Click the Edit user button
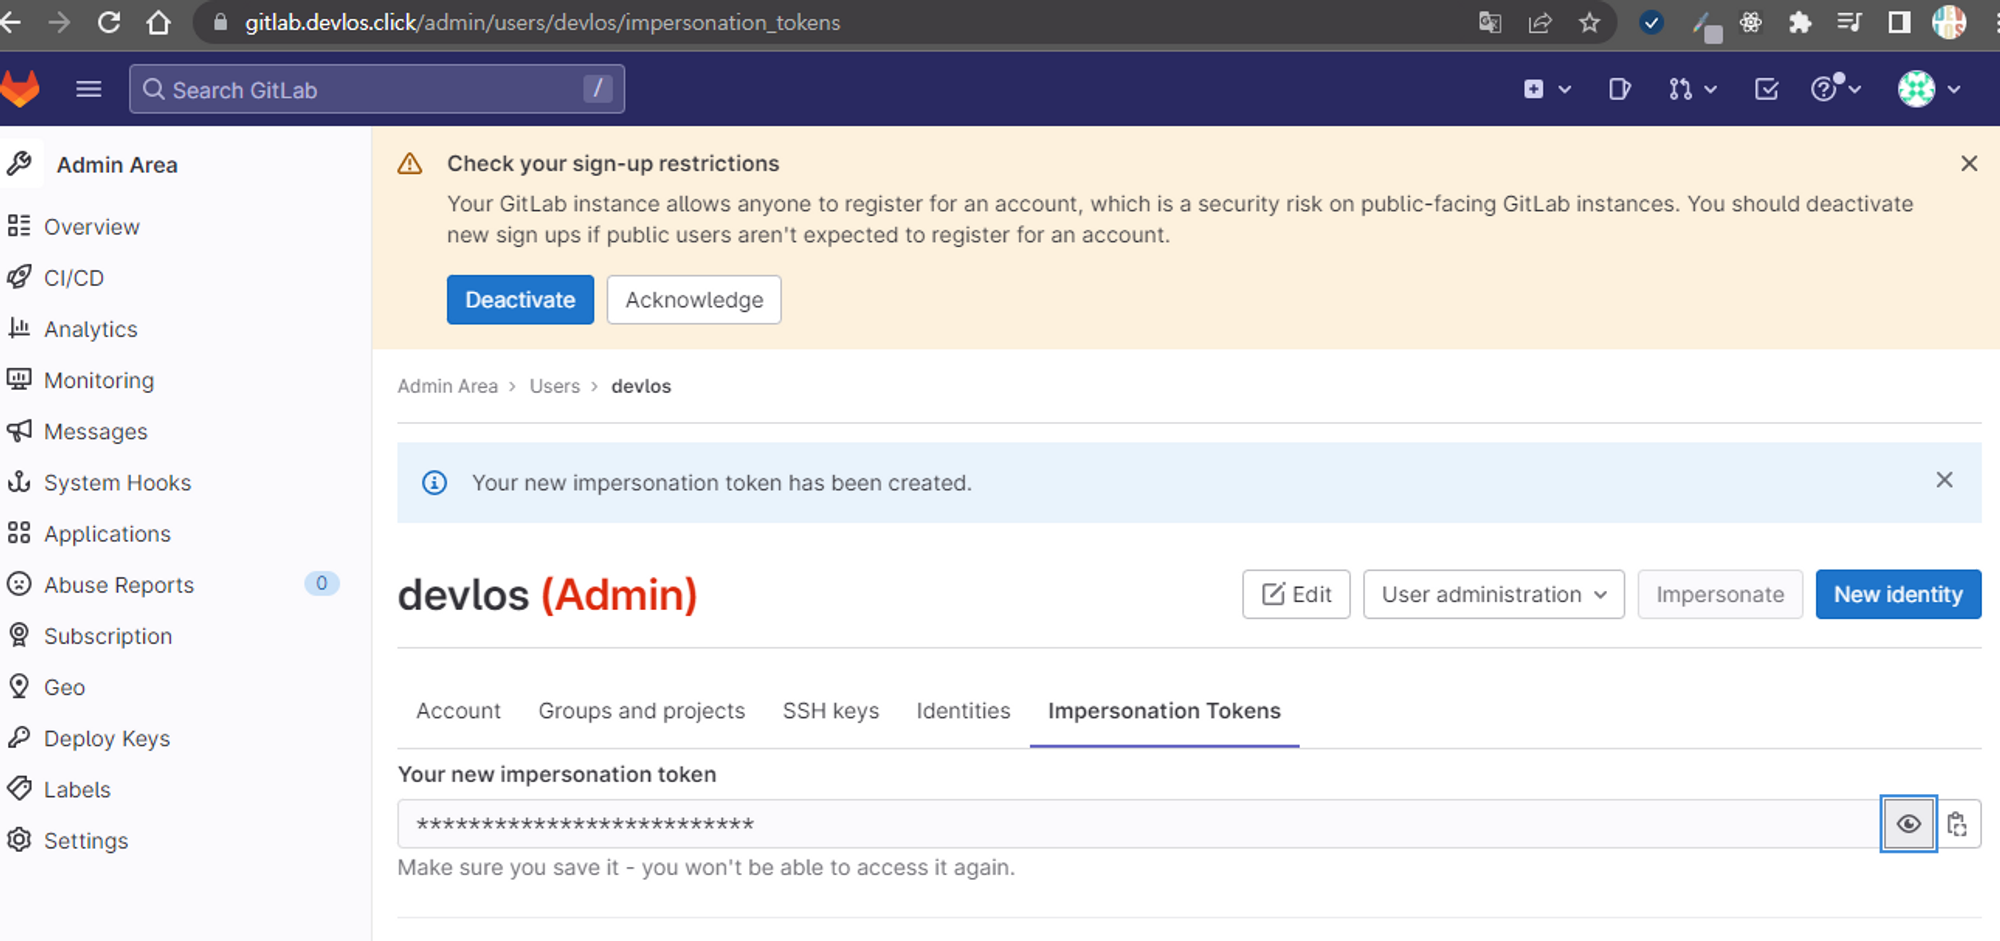2000x941 pixels. point(1296,594)
